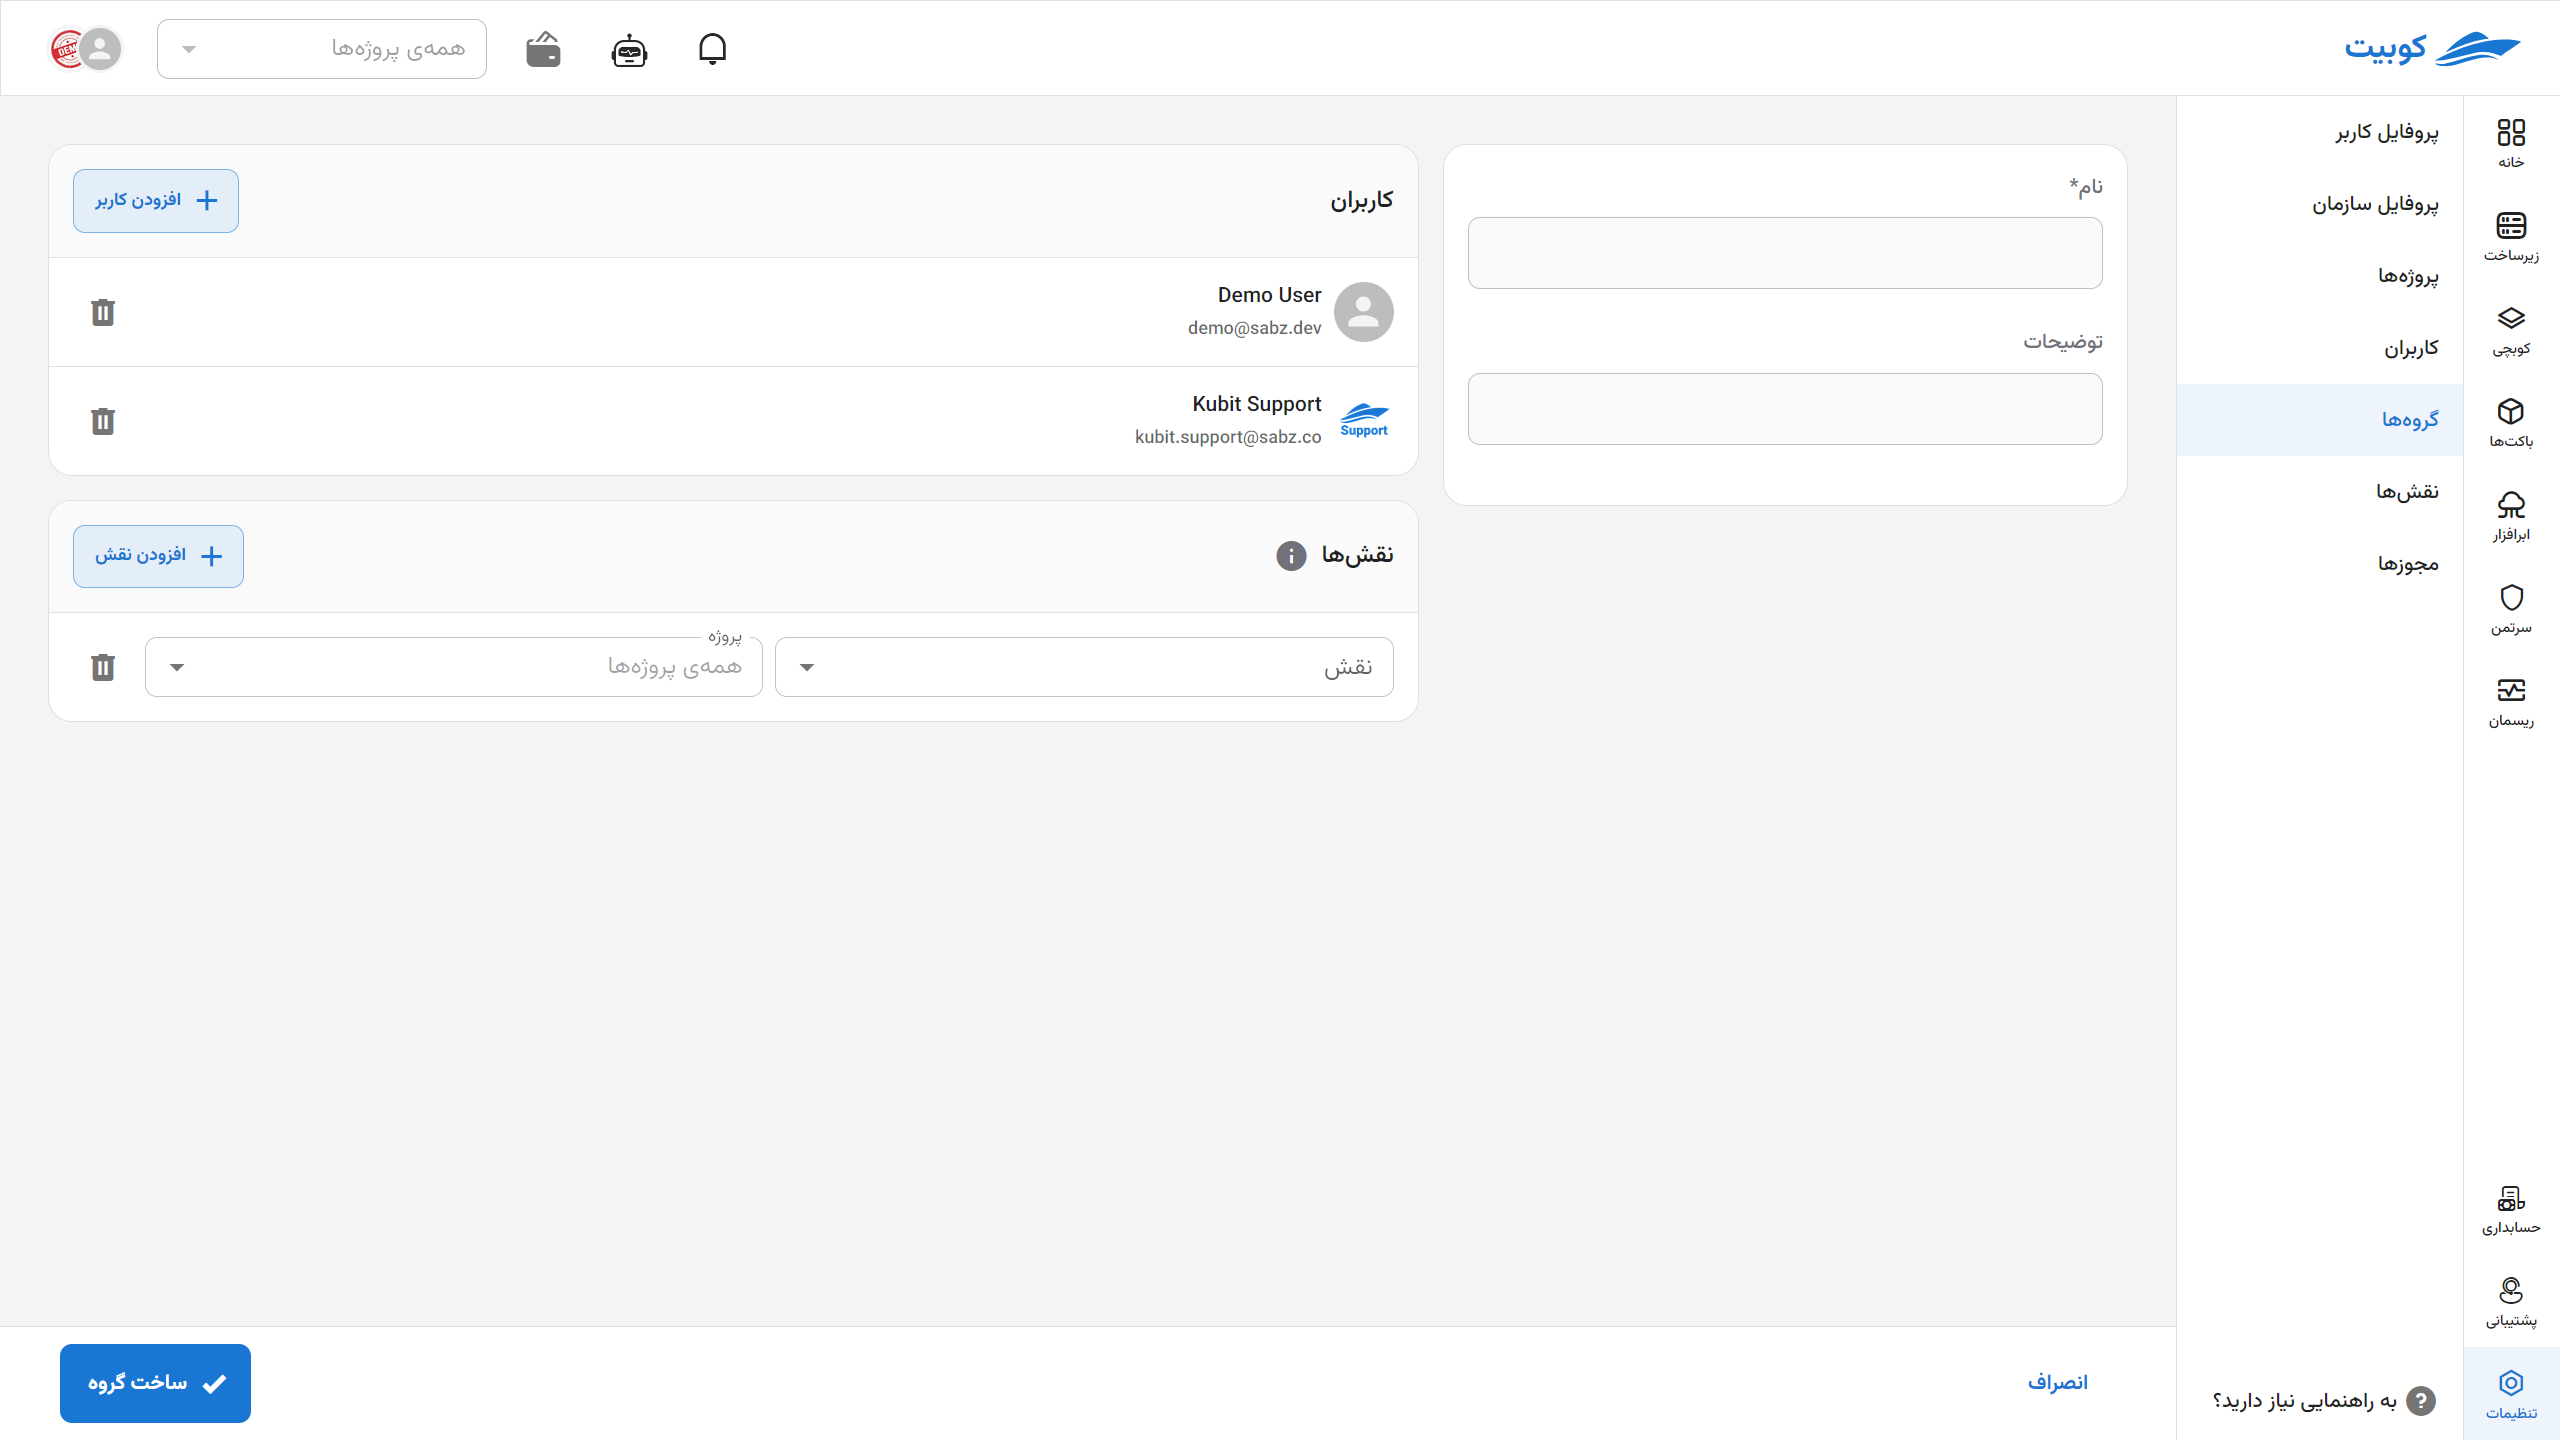This screenshot has width=2560, height=1440.
Task: Click the help question mark icon
Action: pos(2420,1401)
